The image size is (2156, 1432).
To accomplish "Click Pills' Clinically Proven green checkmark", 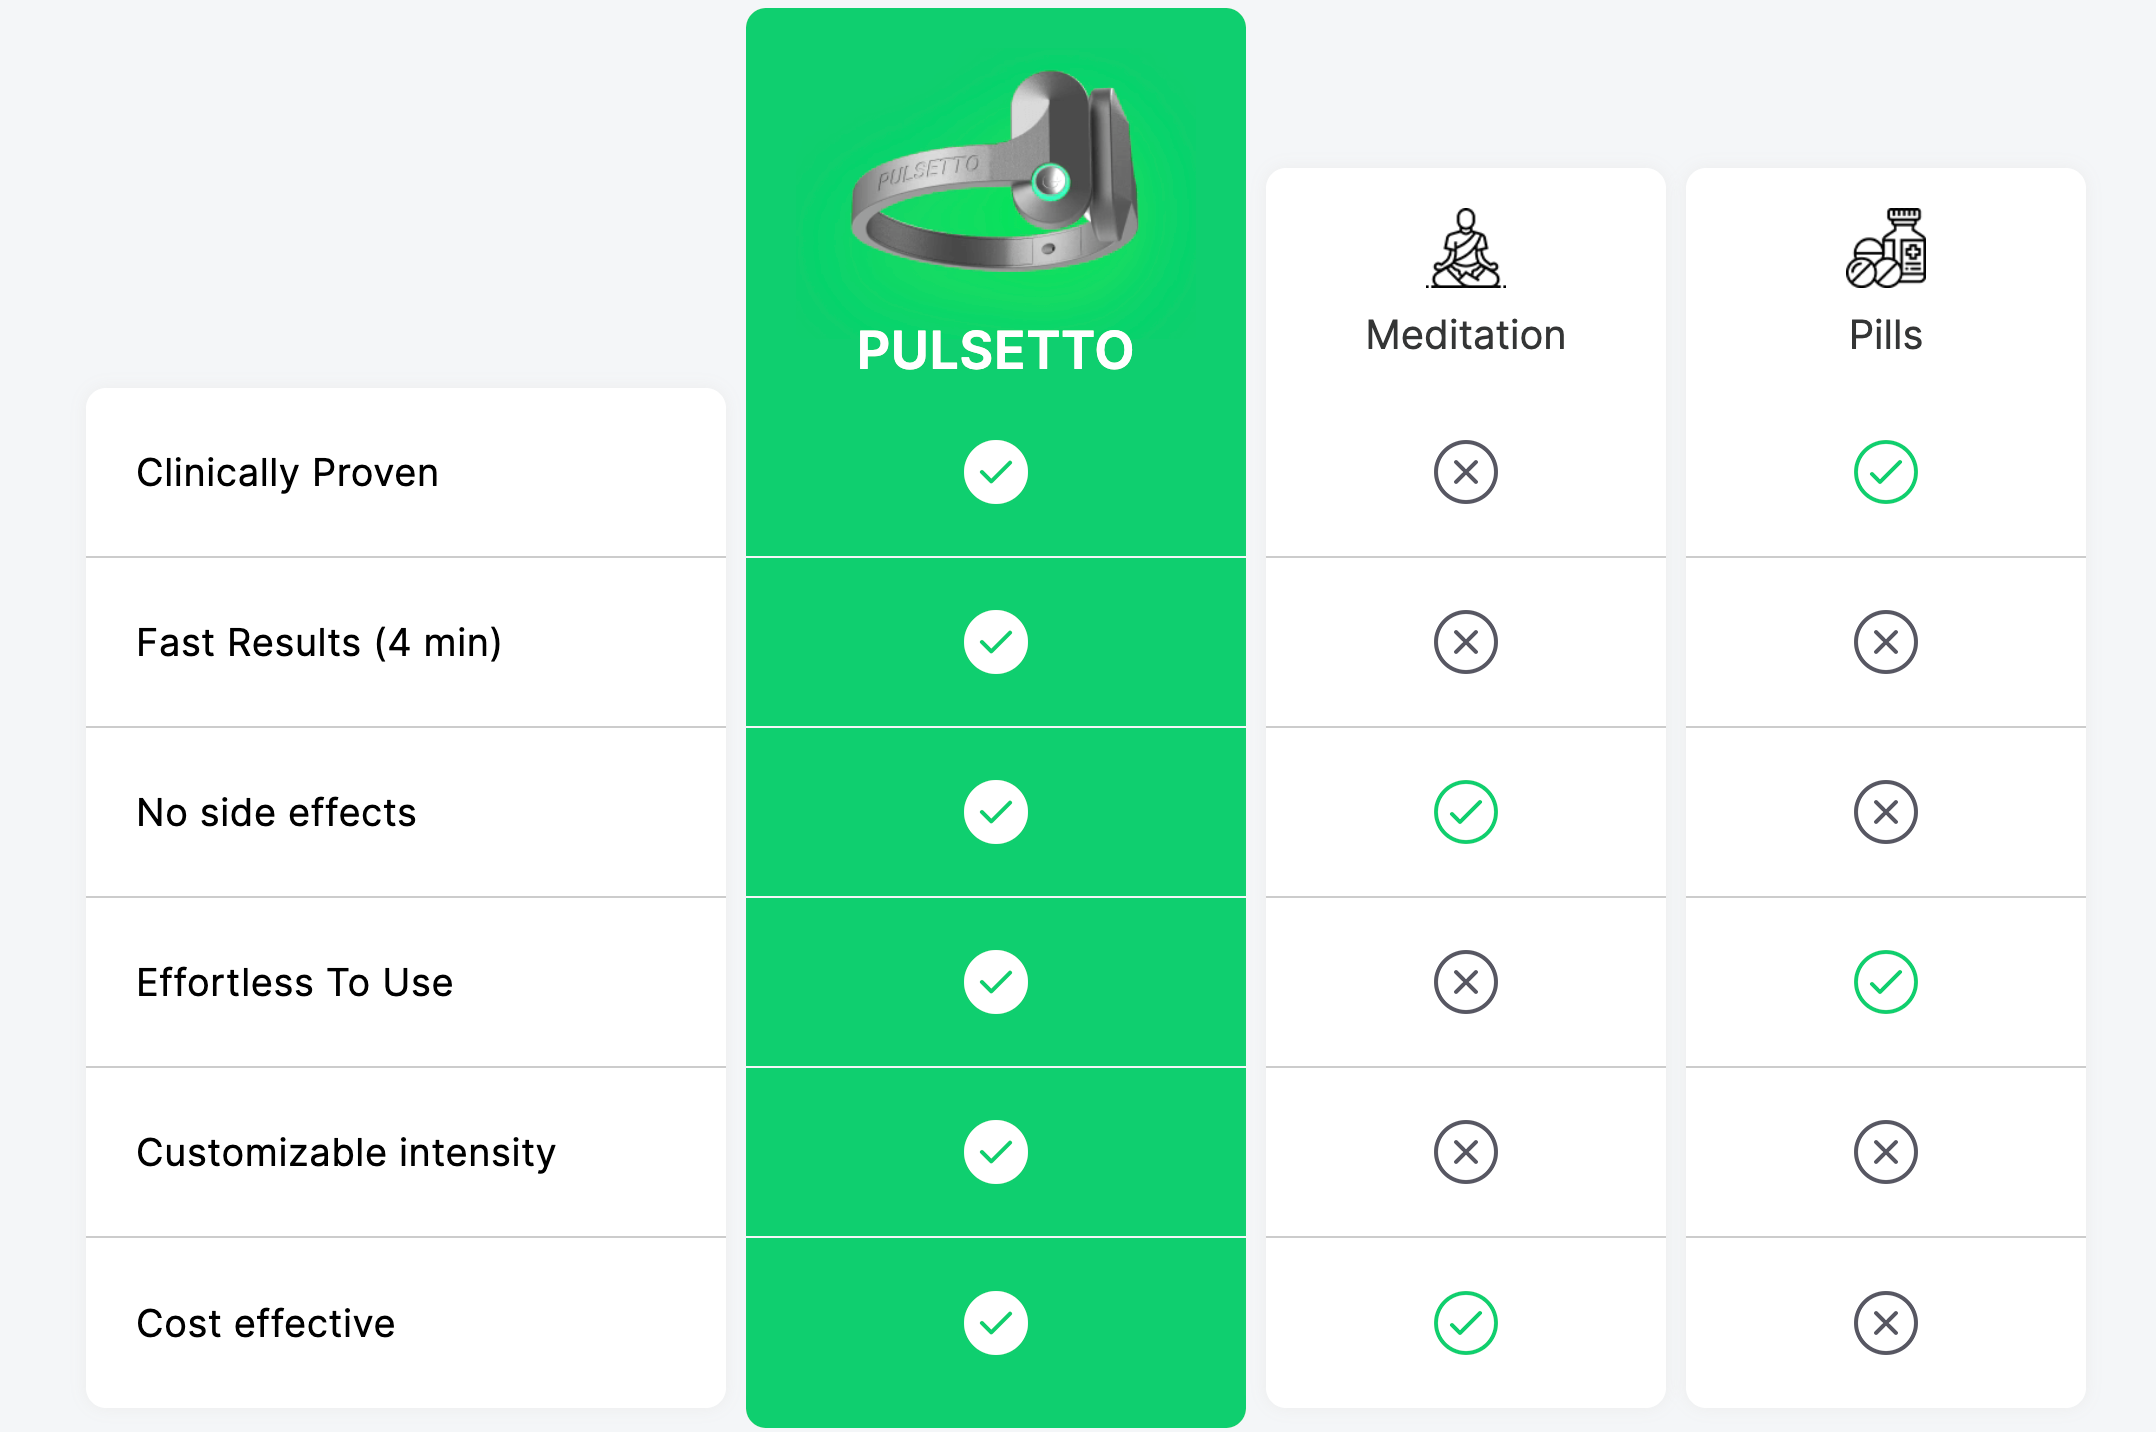I will [x=1886, y=472].
